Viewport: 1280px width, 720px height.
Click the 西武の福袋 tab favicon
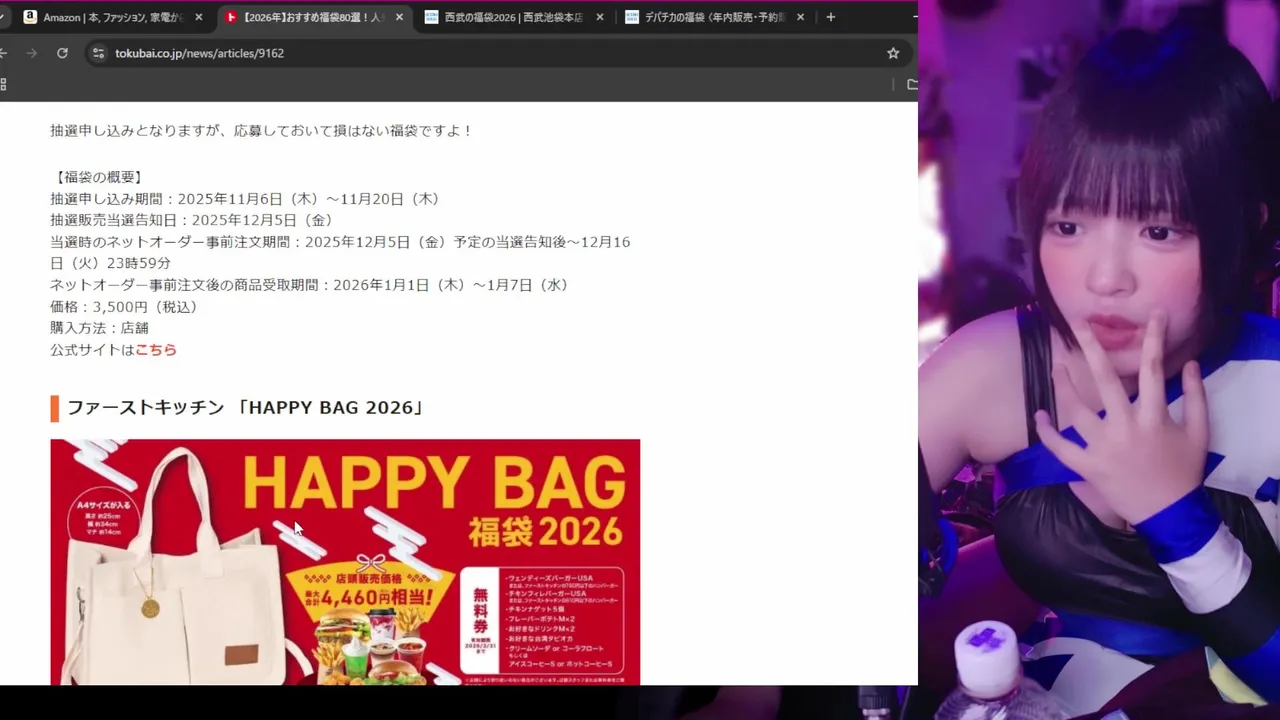(432, 17)
